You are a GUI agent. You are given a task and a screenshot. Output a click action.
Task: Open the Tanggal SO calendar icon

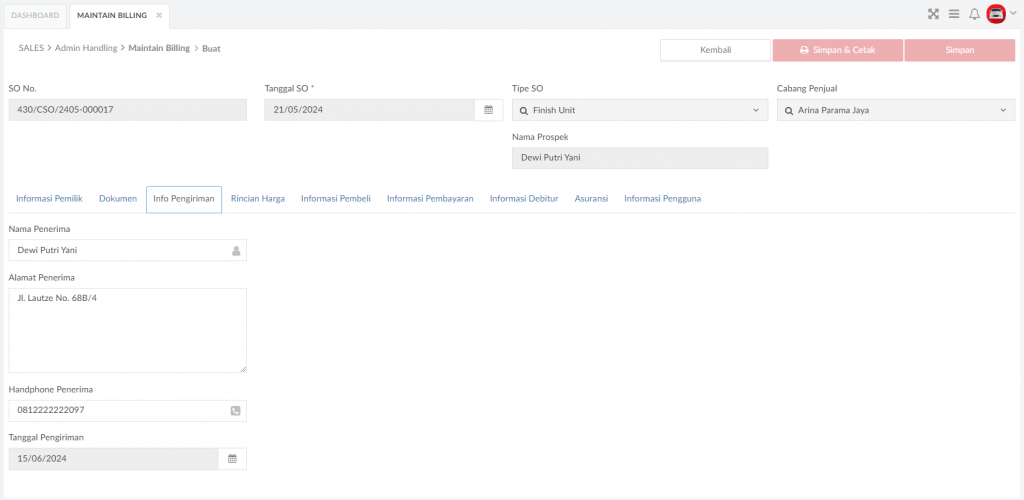click(x=488, y=110)
